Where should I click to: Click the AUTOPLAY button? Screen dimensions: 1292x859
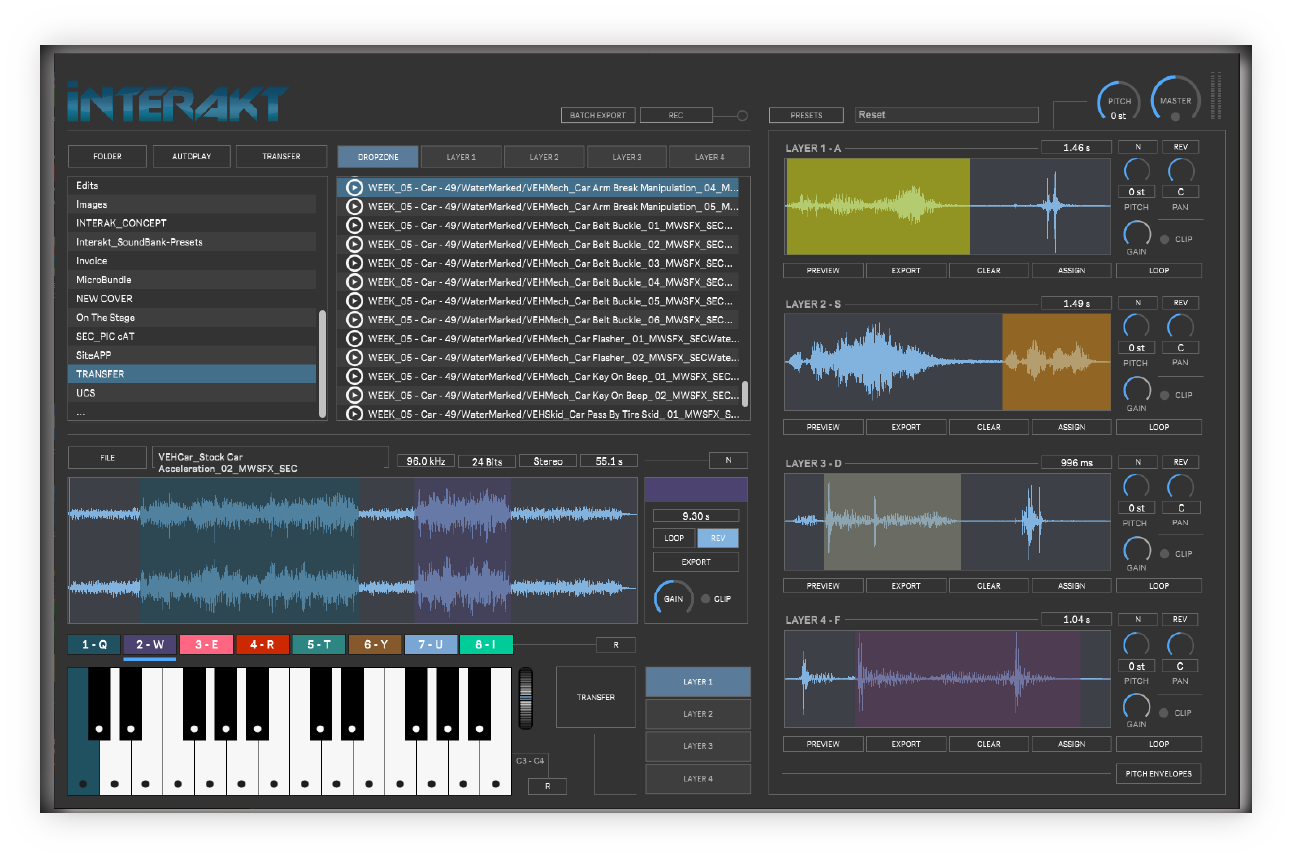point(191,157)
